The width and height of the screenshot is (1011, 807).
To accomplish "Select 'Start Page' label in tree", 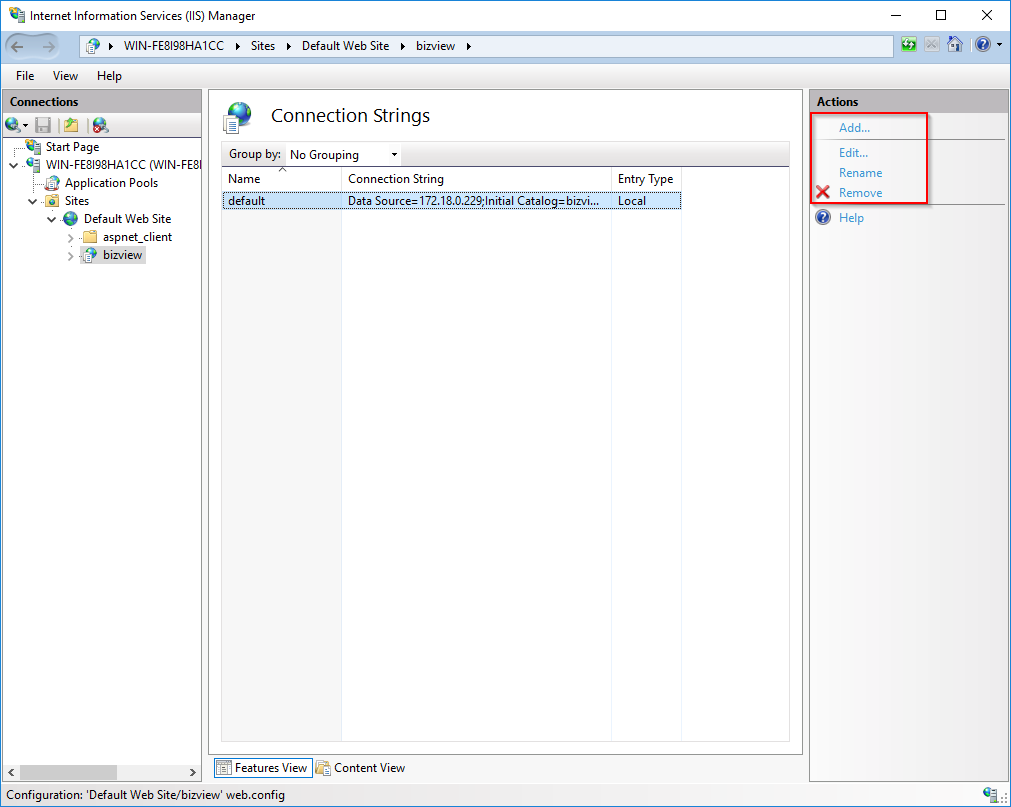I will (x=72, y=147).
